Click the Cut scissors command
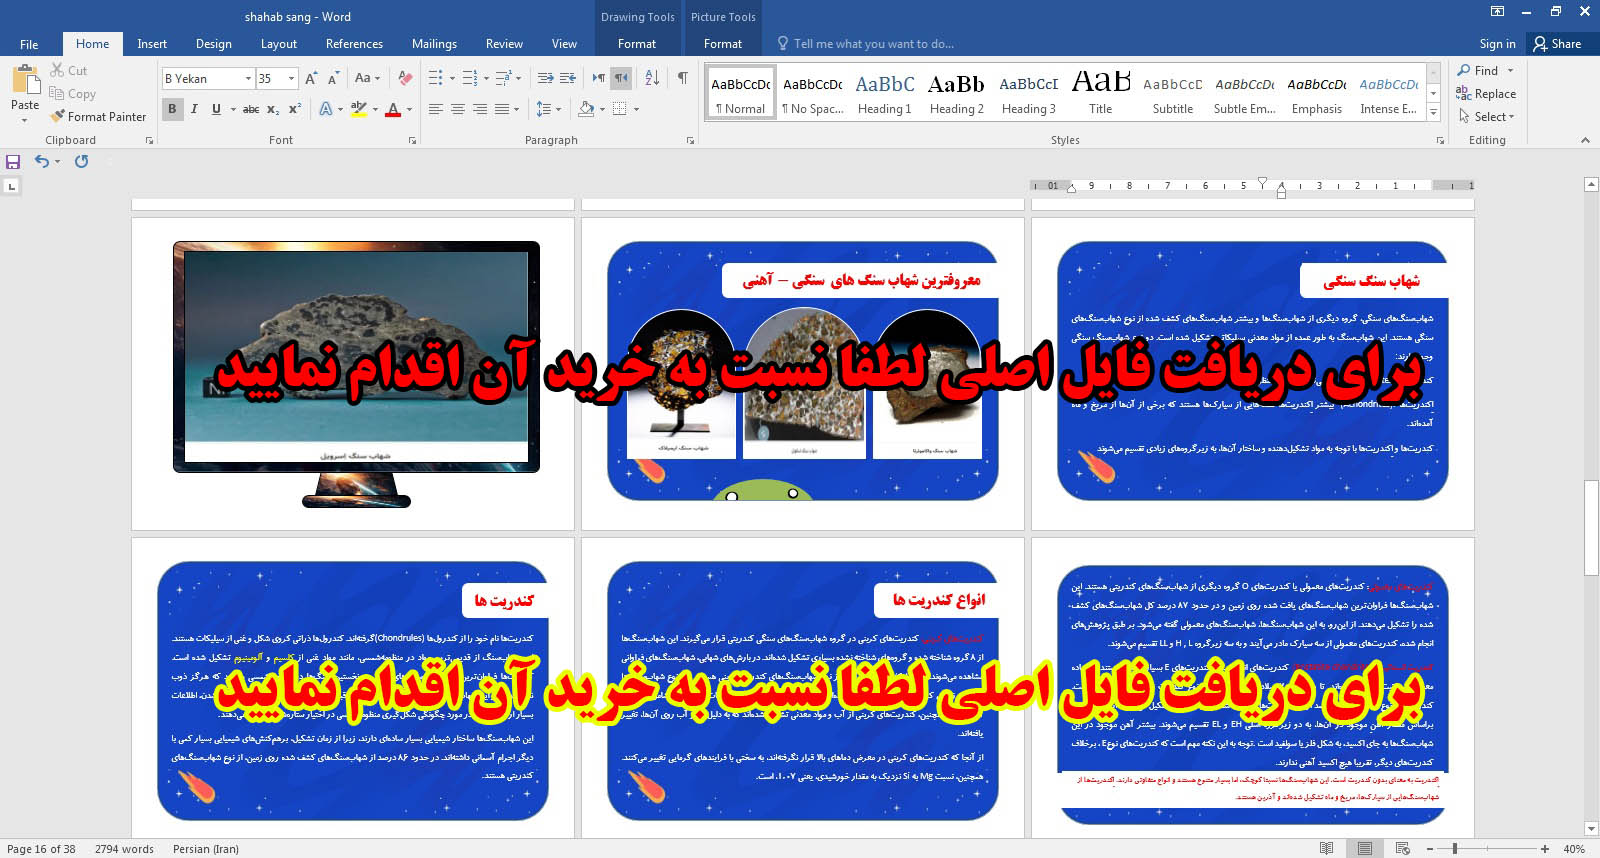Screen dimensions: 1600x858 click(x=68, y=71)
